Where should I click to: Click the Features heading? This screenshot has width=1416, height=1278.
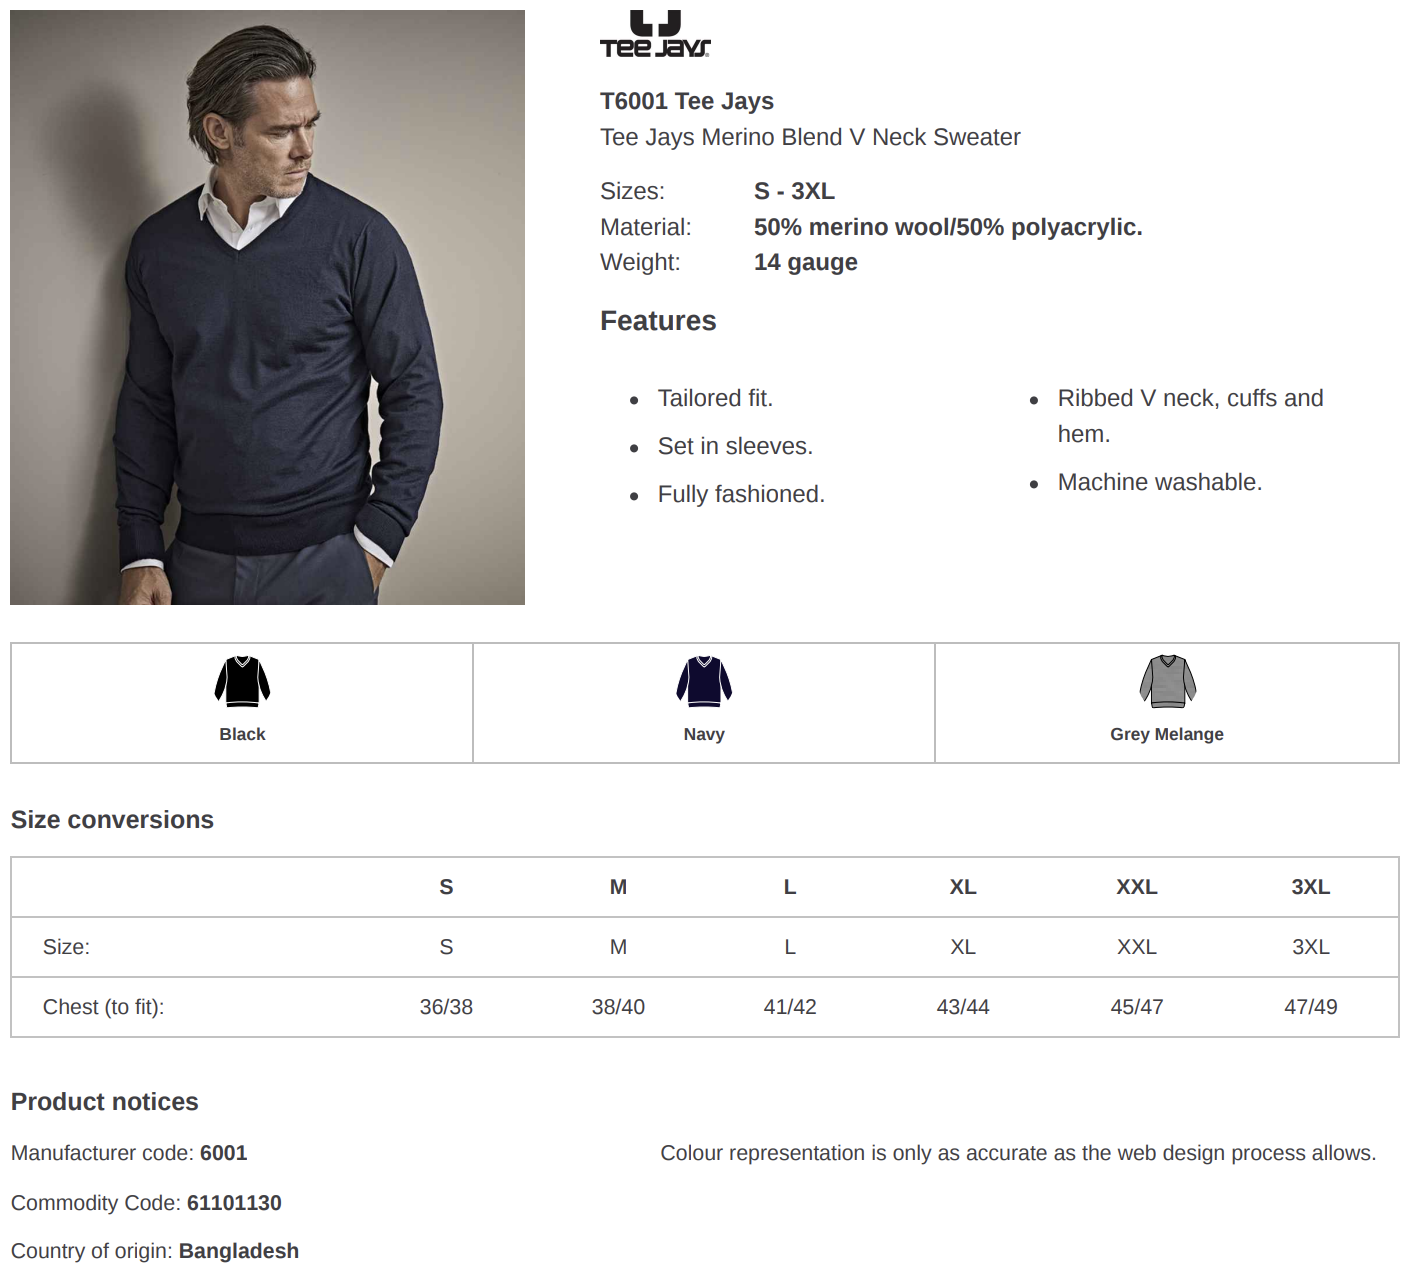coord(658,321)
